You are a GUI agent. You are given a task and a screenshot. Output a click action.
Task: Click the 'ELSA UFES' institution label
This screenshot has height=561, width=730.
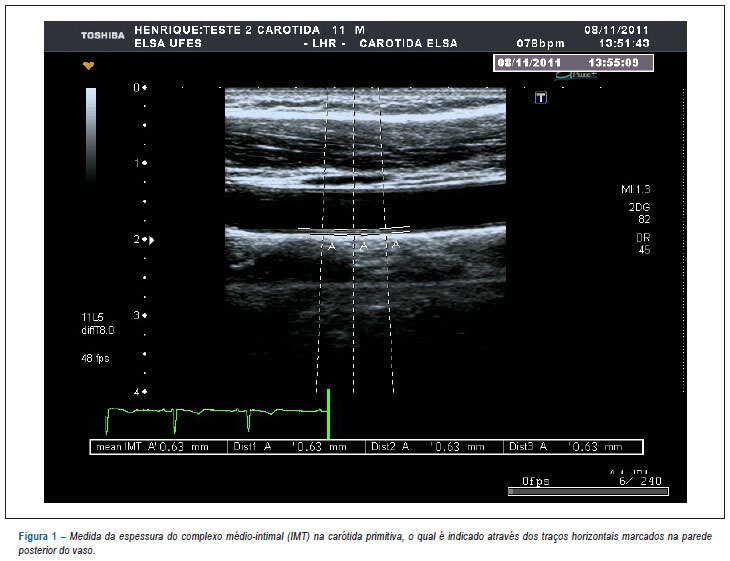[168, 43]
